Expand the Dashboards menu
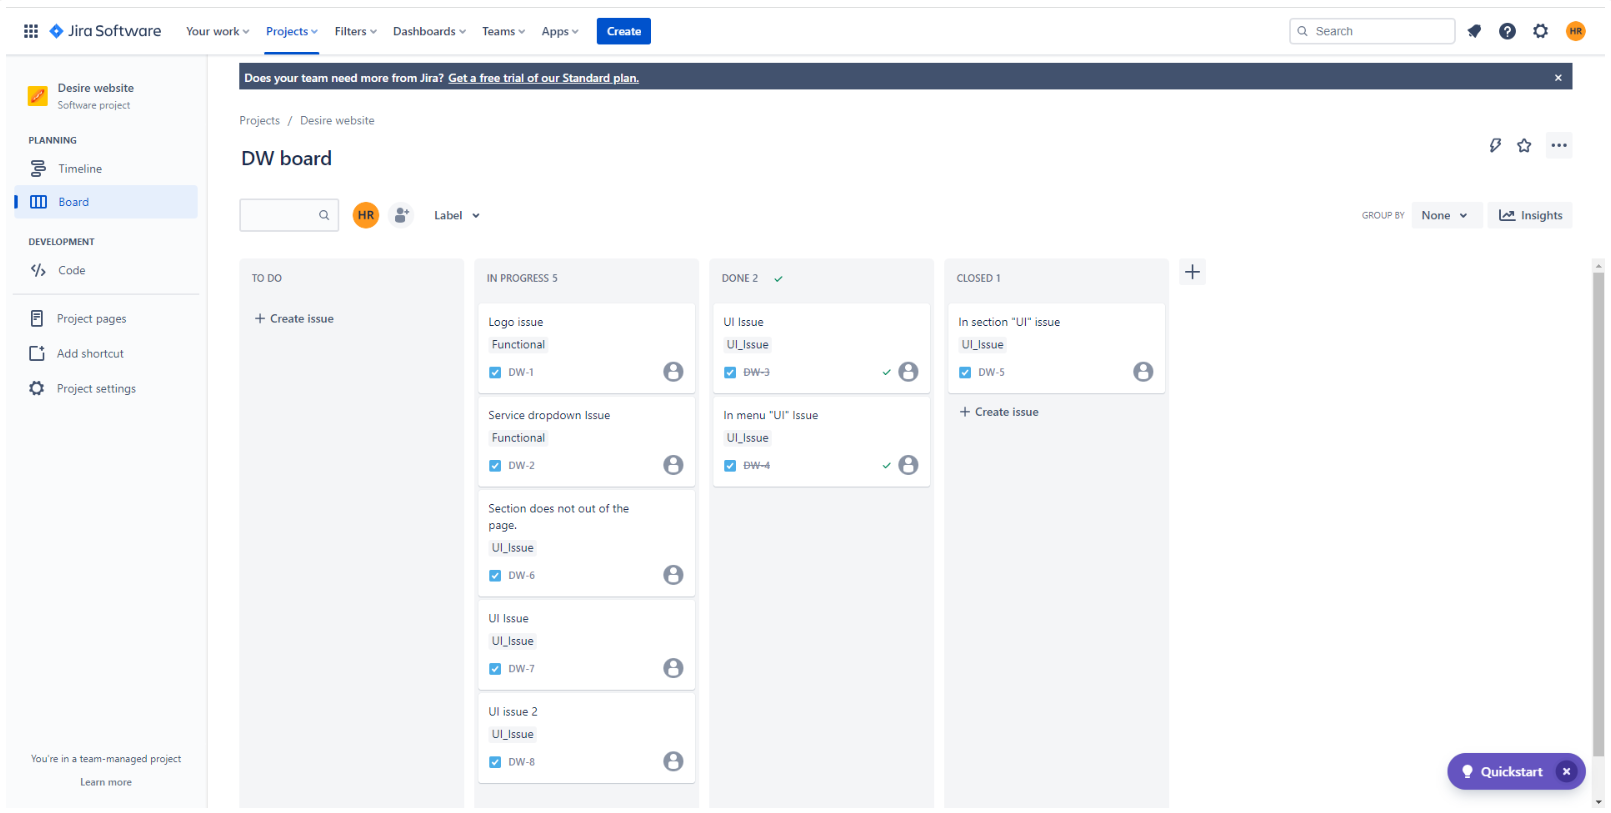This screenshot has width=1611, height=813. pos(429,31)
